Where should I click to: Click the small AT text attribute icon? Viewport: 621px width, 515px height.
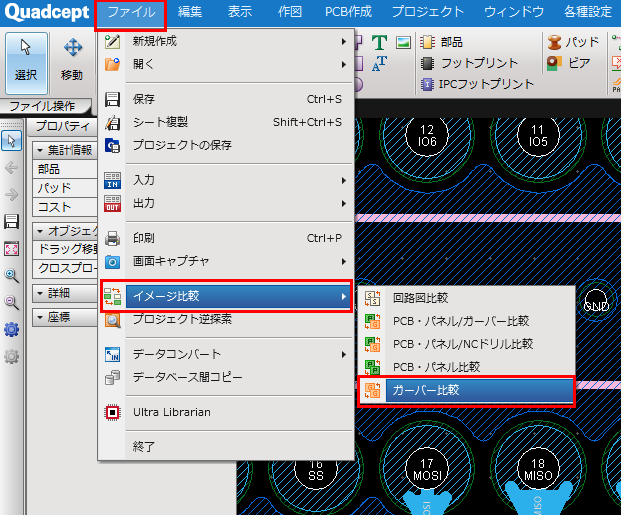379,63
